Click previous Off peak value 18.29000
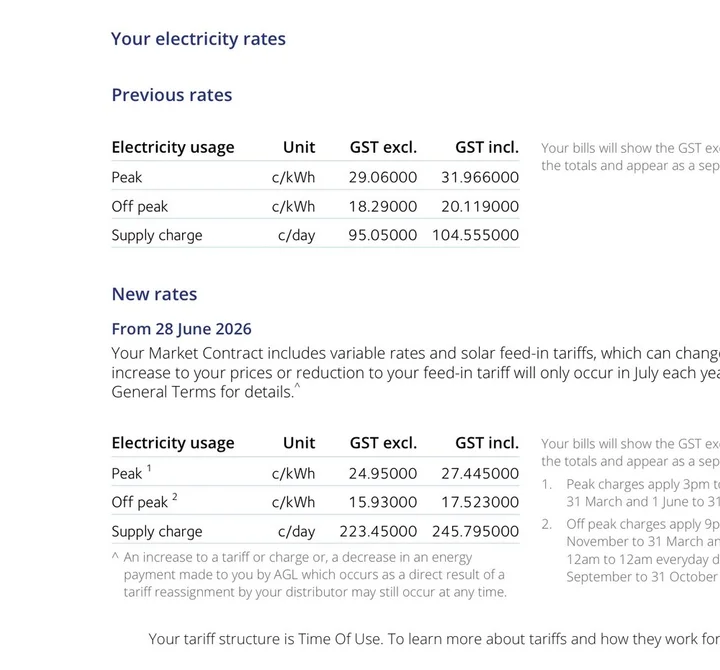720x670 pixels. [382, 207]
